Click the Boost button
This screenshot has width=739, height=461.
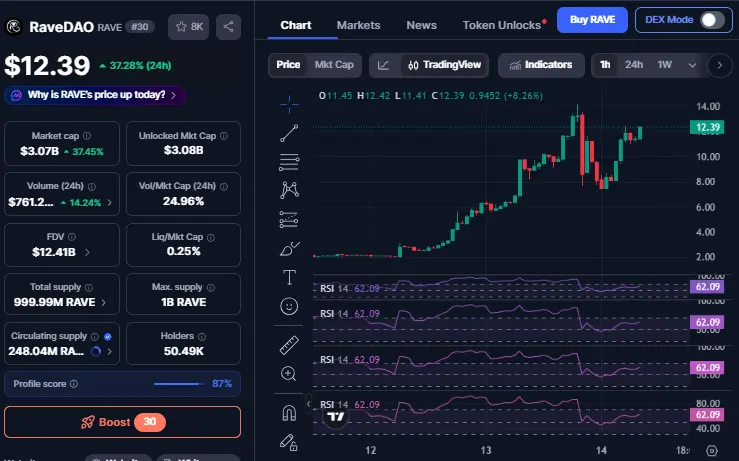[x=123, y=422]
